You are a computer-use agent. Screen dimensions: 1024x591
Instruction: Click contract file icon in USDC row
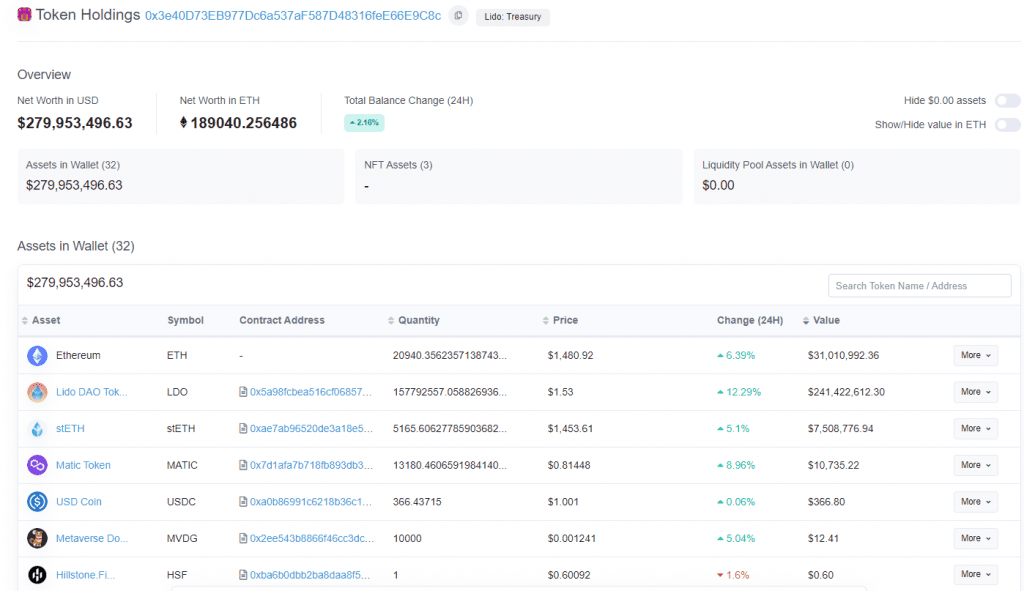243,502
